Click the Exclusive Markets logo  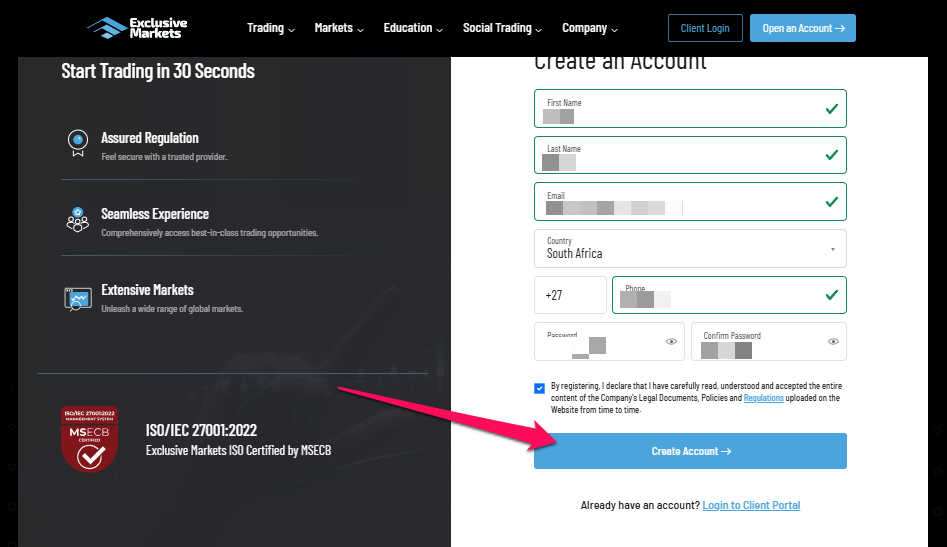coord(137,28)
